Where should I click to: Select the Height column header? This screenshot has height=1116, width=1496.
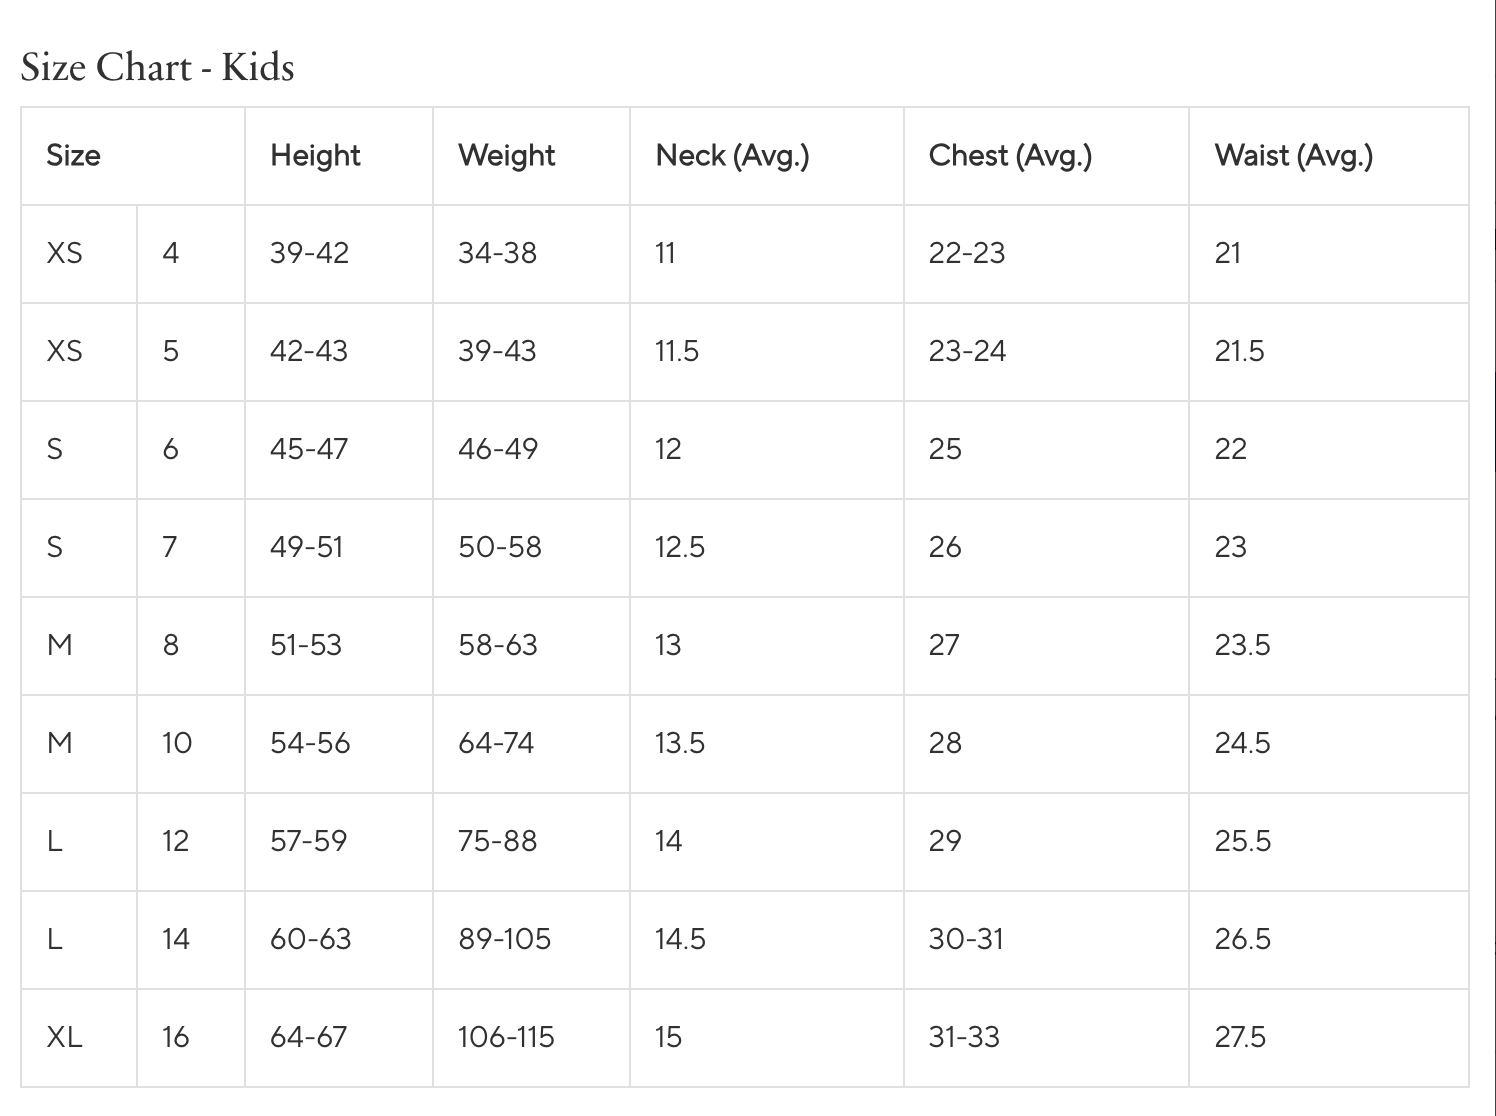[315, 156]
